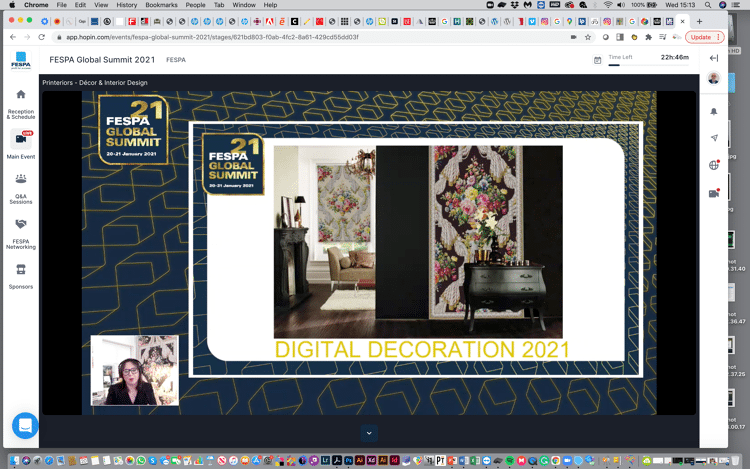Bookmark this page with star icon
This screenshot has width=750, height=469.
pyautogui.click(x=588, y=37)
